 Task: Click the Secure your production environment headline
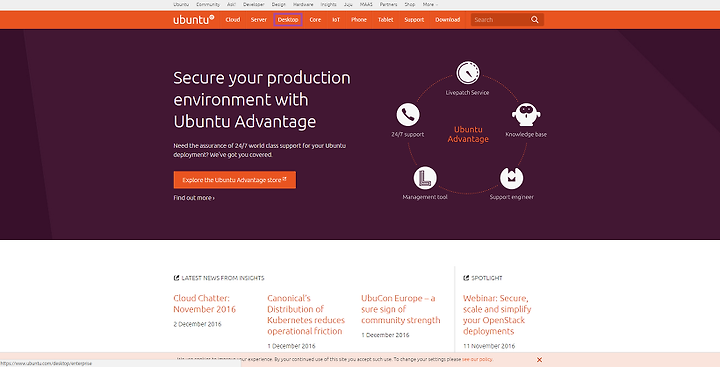tap(262, 100)
